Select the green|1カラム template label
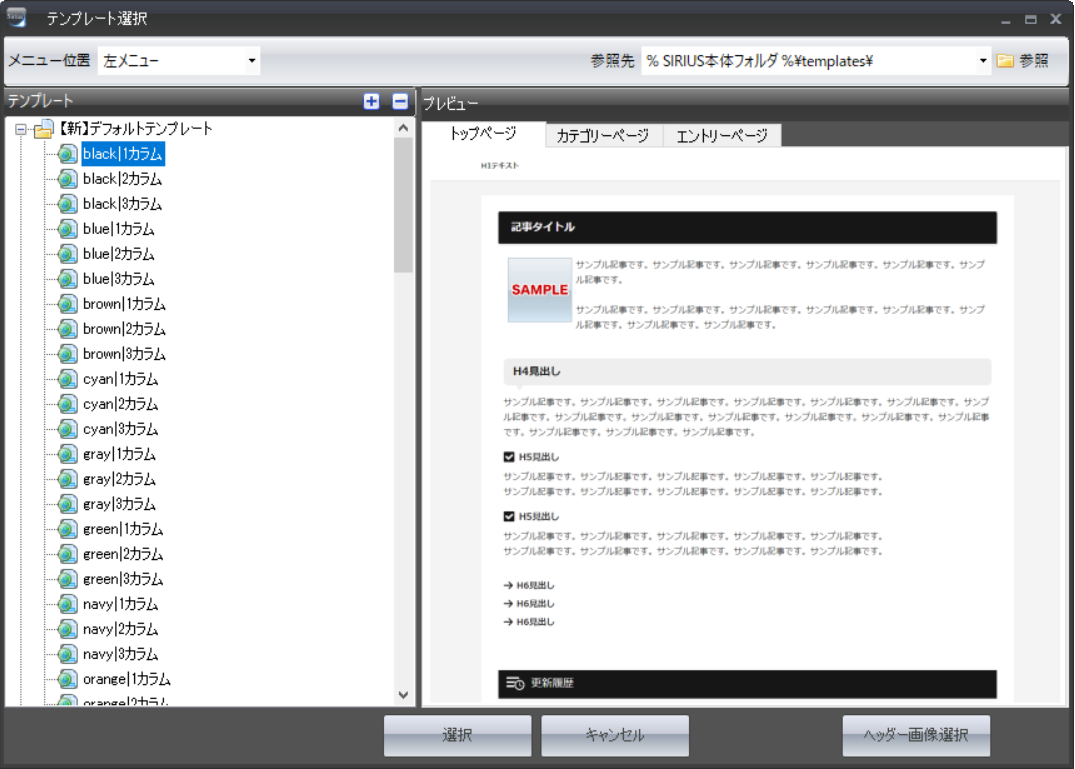This screenshot has height=769, width=1075. (x=123, y=529)
